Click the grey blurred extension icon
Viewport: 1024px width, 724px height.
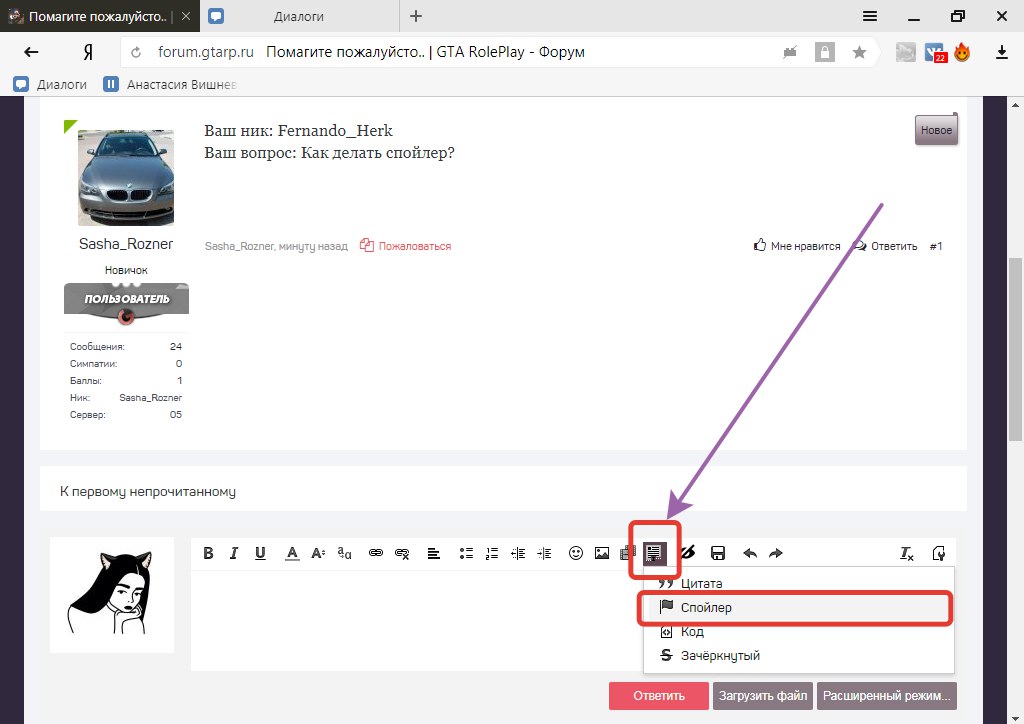coord(905,52)
